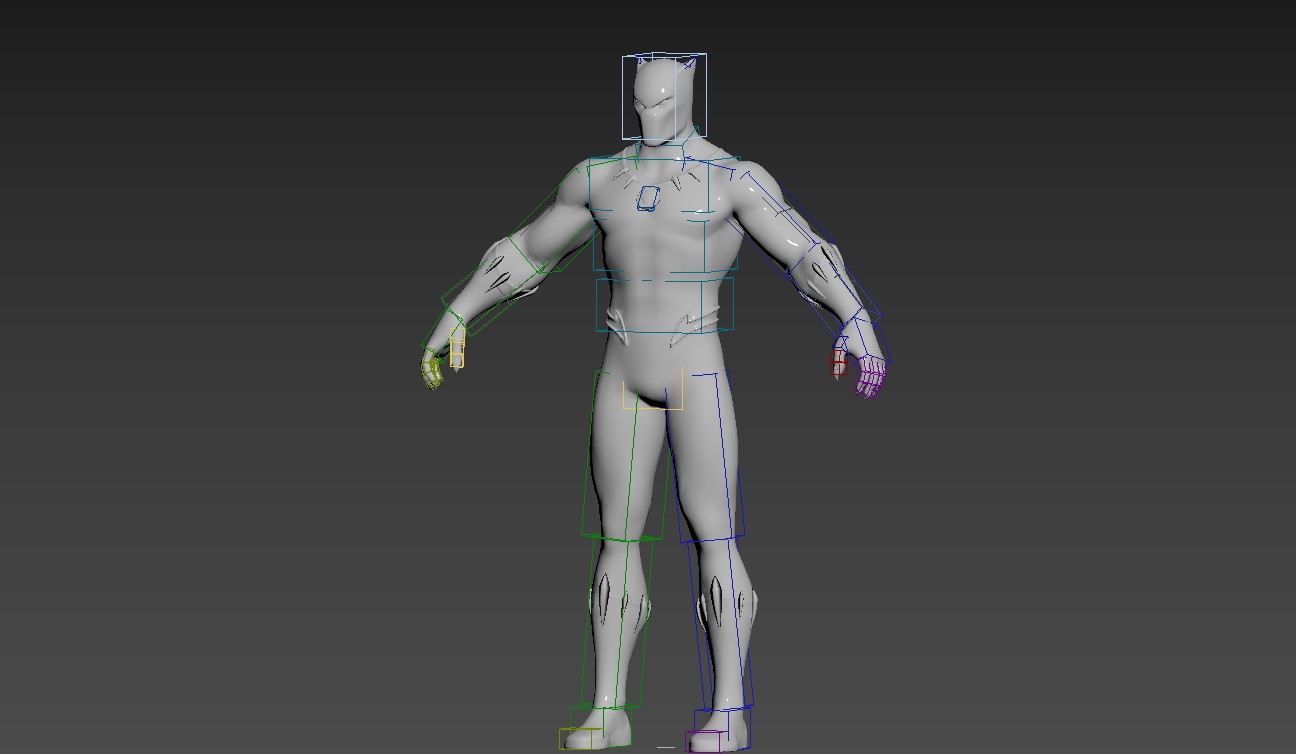Click the yellow pelvis bone at the crotch

653,402
